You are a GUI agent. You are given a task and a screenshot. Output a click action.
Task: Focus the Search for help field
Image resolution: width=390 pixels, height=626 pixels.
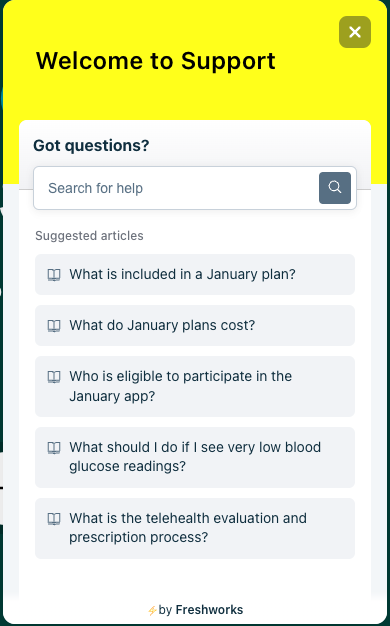coord(176,188)
